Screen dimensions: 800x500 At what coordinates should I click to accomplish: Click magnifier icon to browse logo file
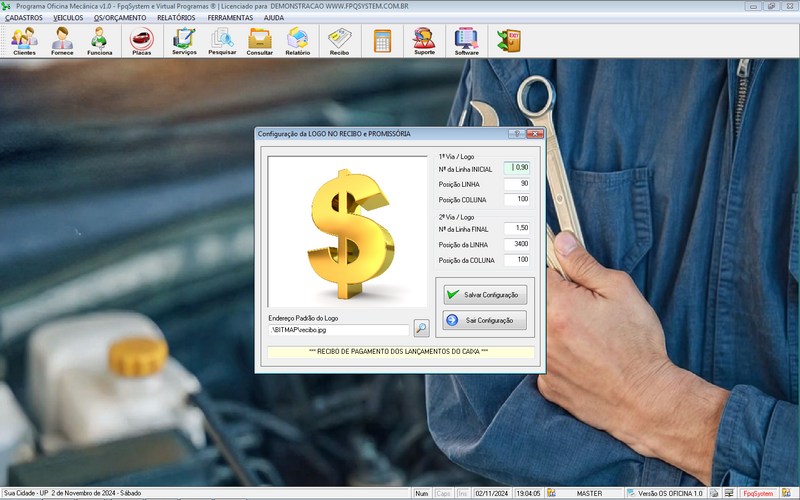[421, 328]
